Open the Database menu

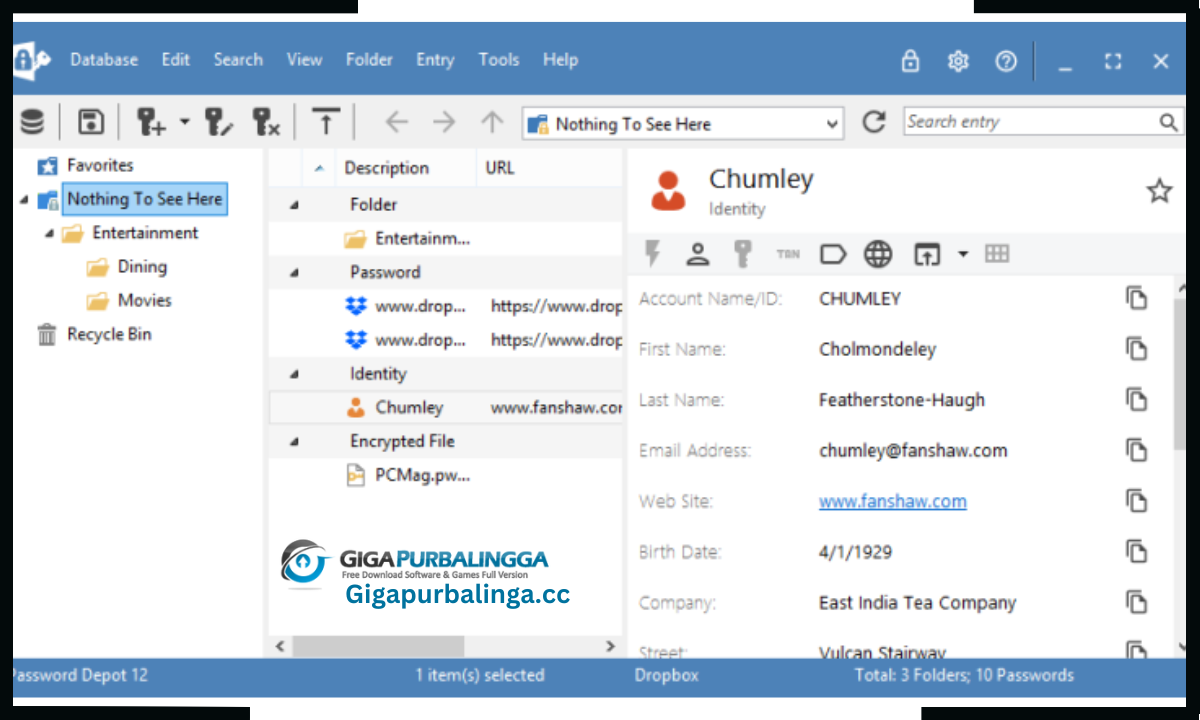(x=104, y=60)
